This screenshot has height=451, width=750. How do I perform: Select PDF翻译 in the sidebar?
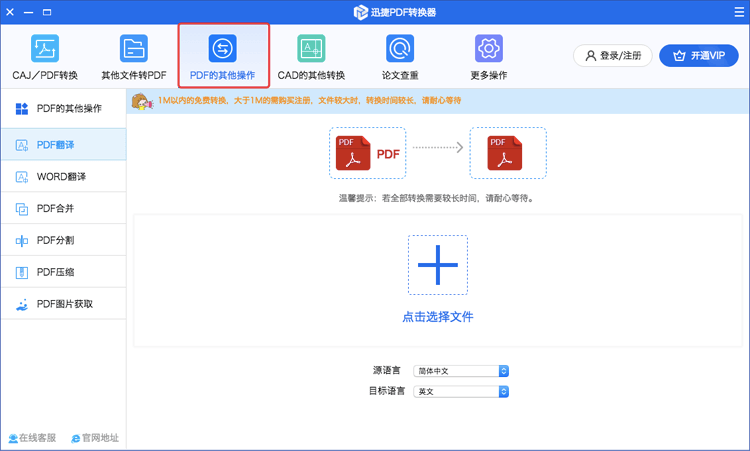tap(64, 144)
